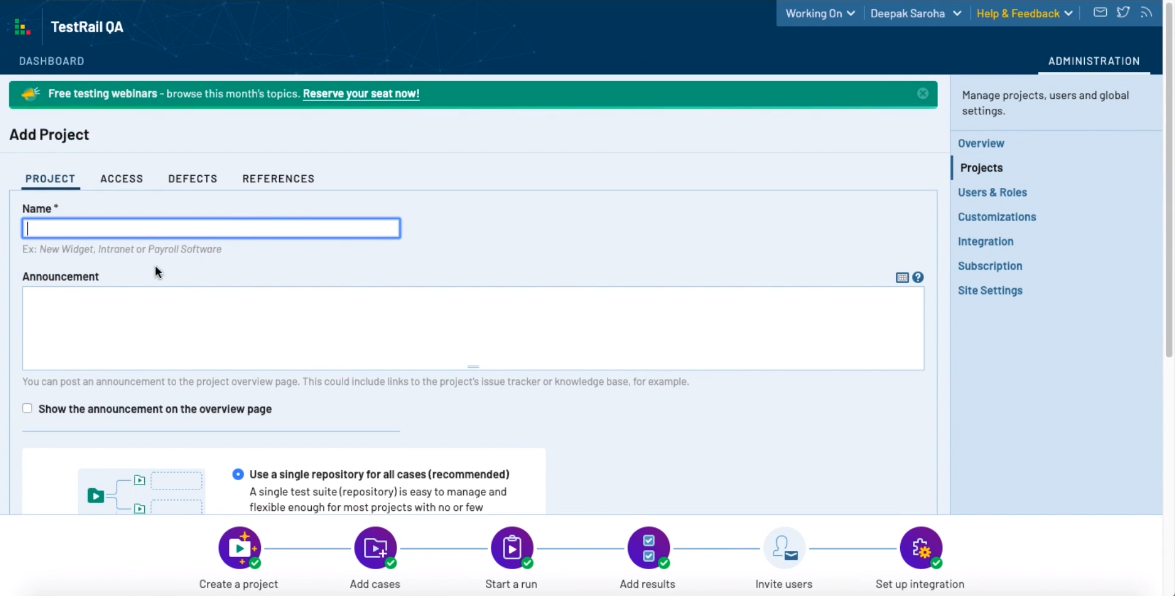Expand the Working On dropdown
This screenshot has height=596, width=1175.
[x=820, y=14]
